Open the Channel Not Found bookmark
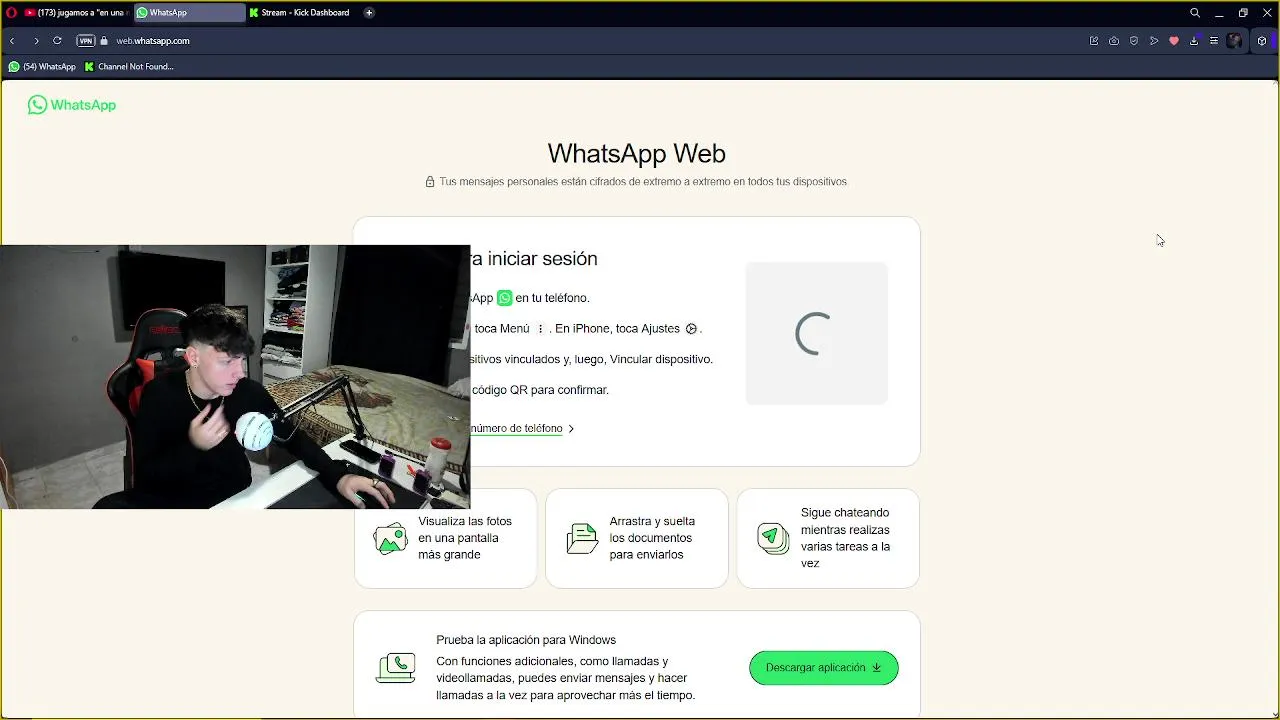The image size is (1280, 720). point(129,67)
